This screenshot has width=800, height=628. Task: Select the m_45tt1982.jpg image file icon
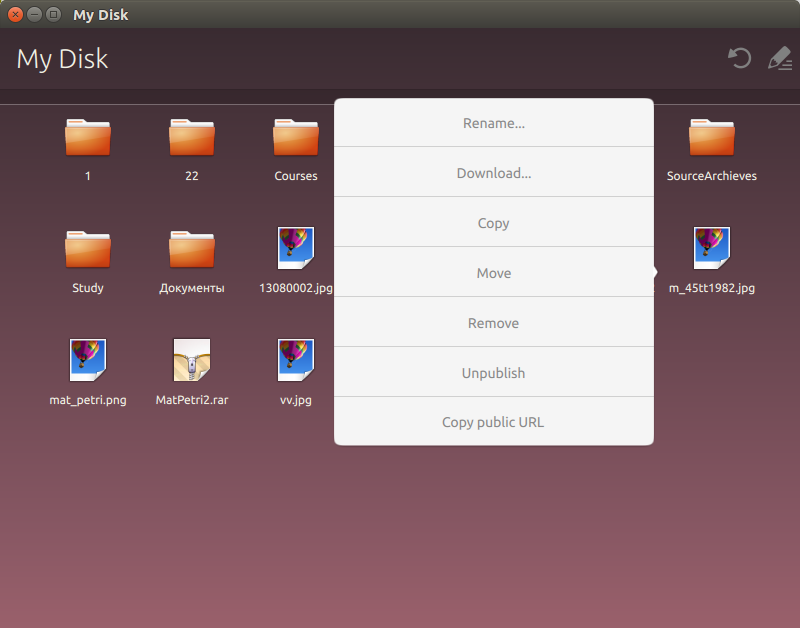pyautogui.click(x=712, y=248)
